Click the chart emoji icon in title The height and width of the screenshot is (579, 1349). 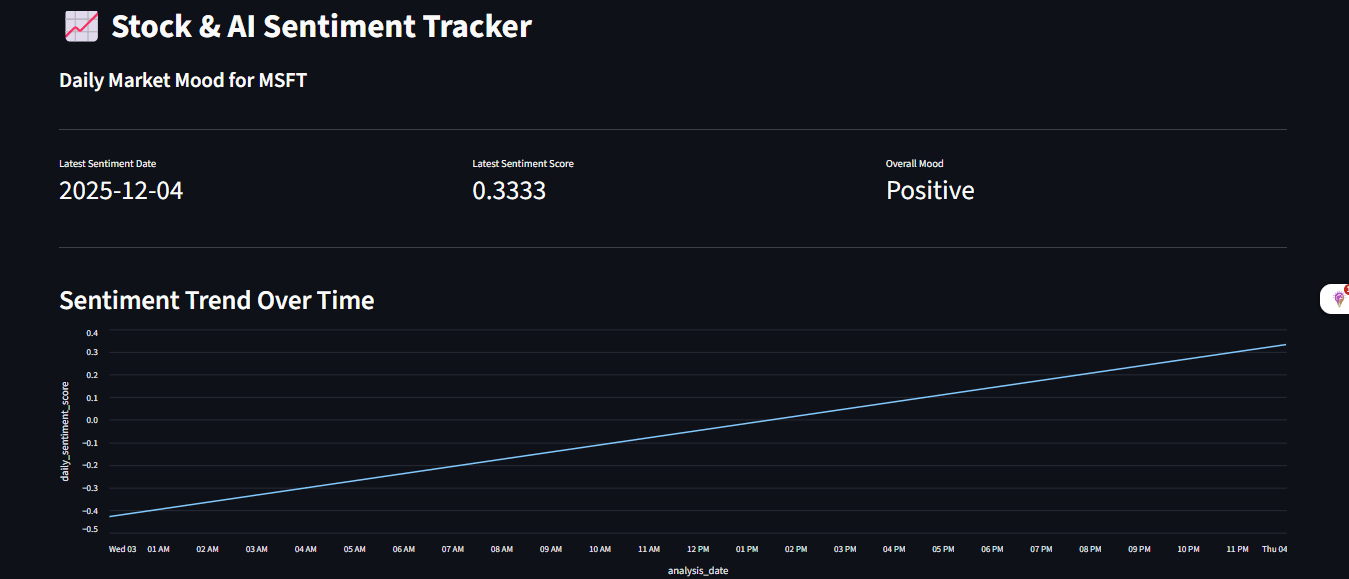coord(80,27)
